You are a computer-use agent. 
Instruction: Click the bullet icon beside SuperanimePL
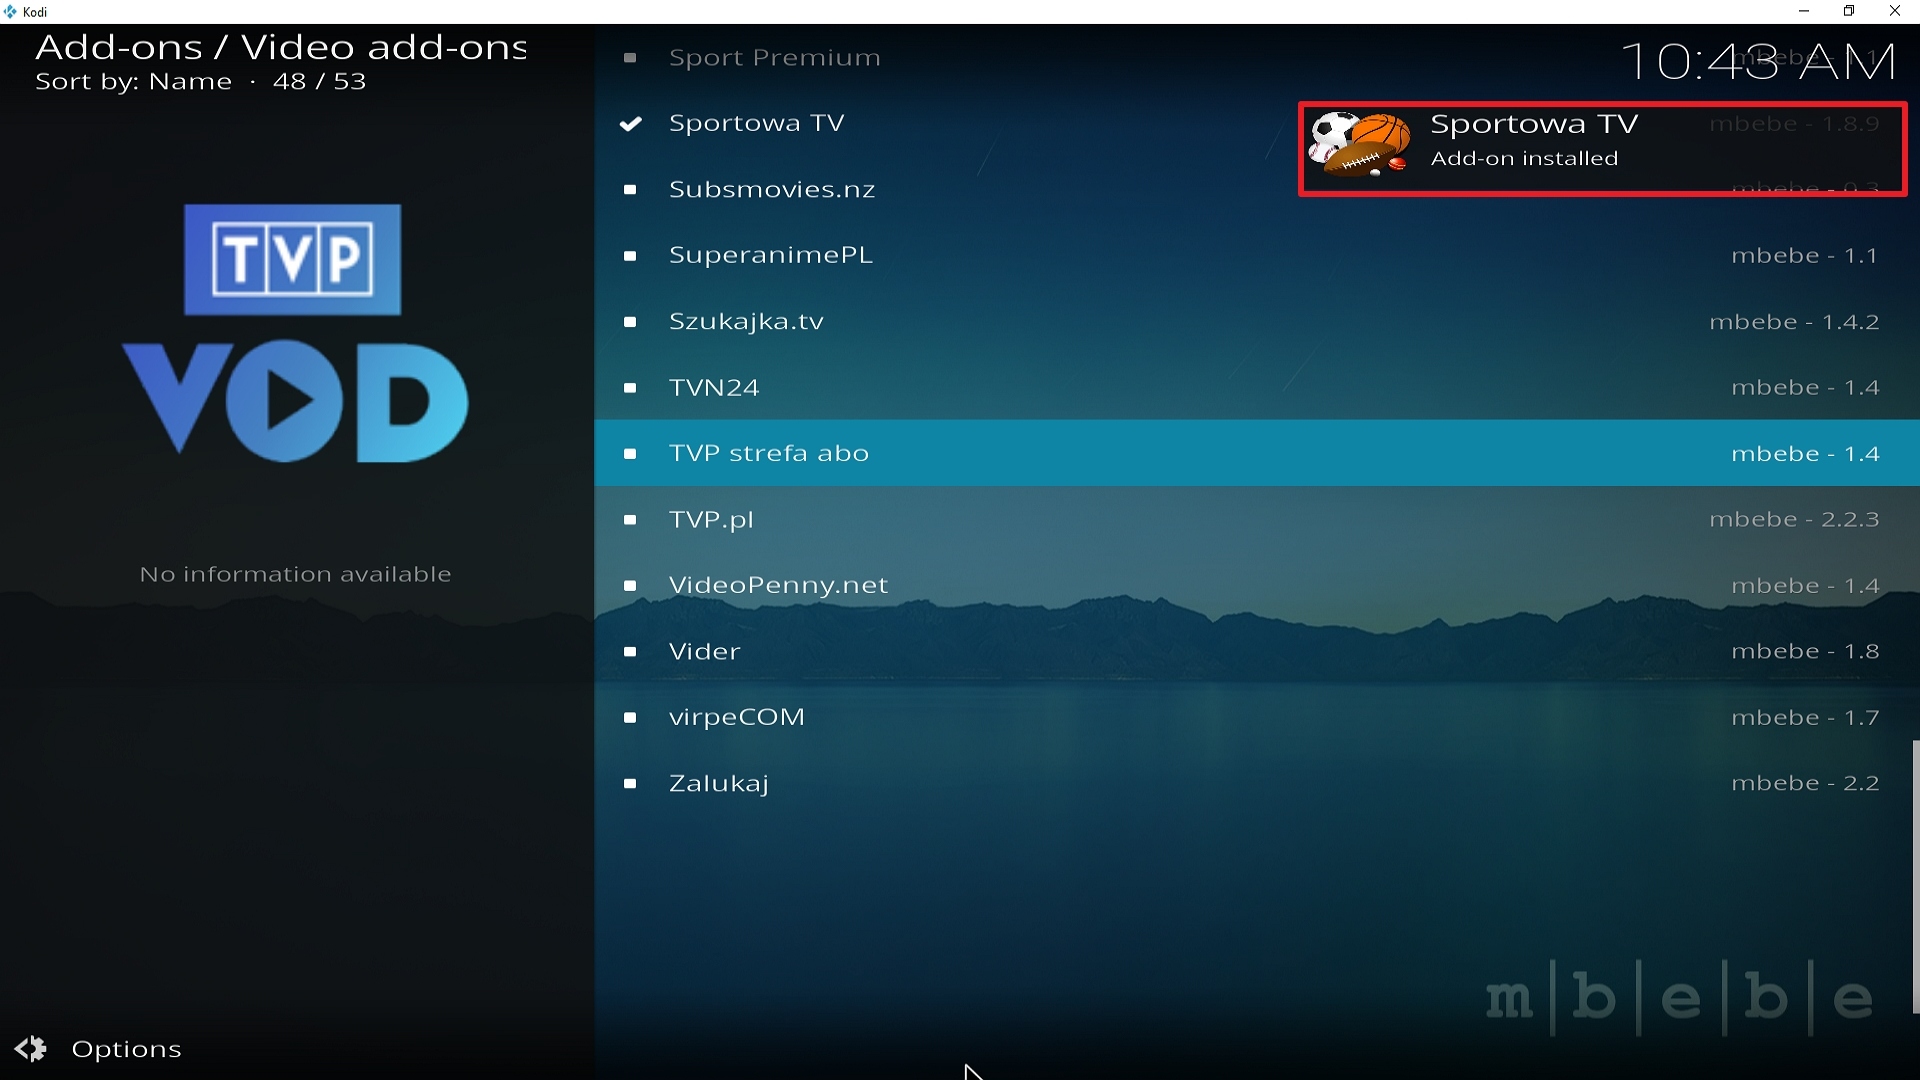(630, 256)
